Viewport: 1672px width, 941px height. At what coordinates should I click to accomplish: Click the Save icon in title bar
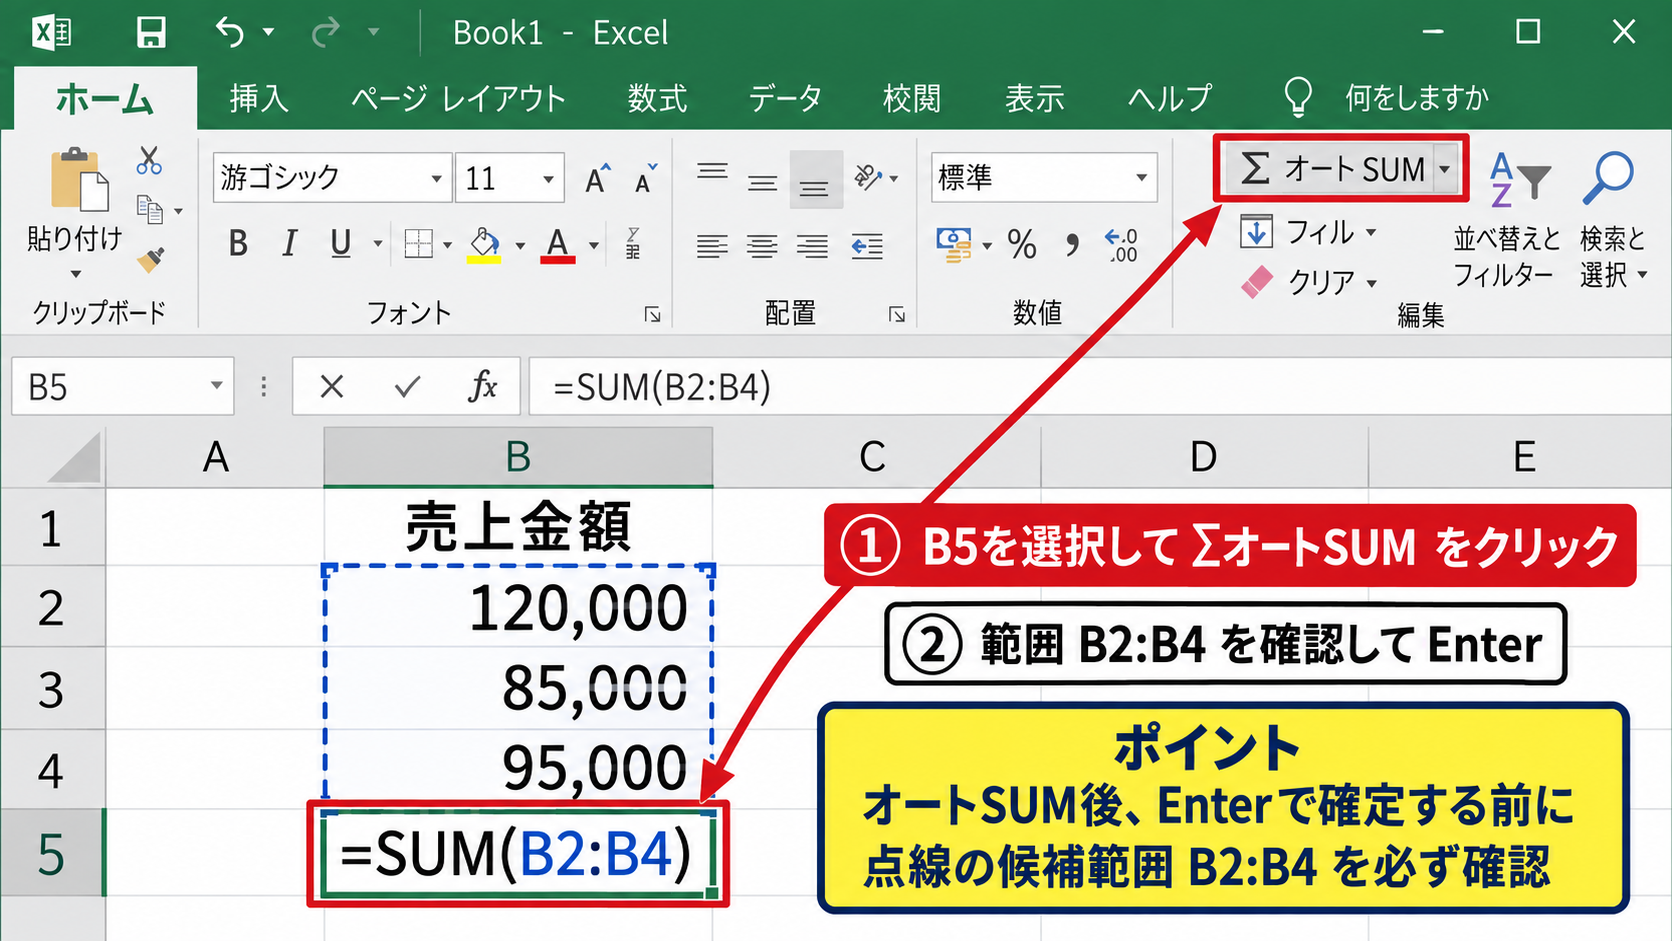(x=151, y=32)
